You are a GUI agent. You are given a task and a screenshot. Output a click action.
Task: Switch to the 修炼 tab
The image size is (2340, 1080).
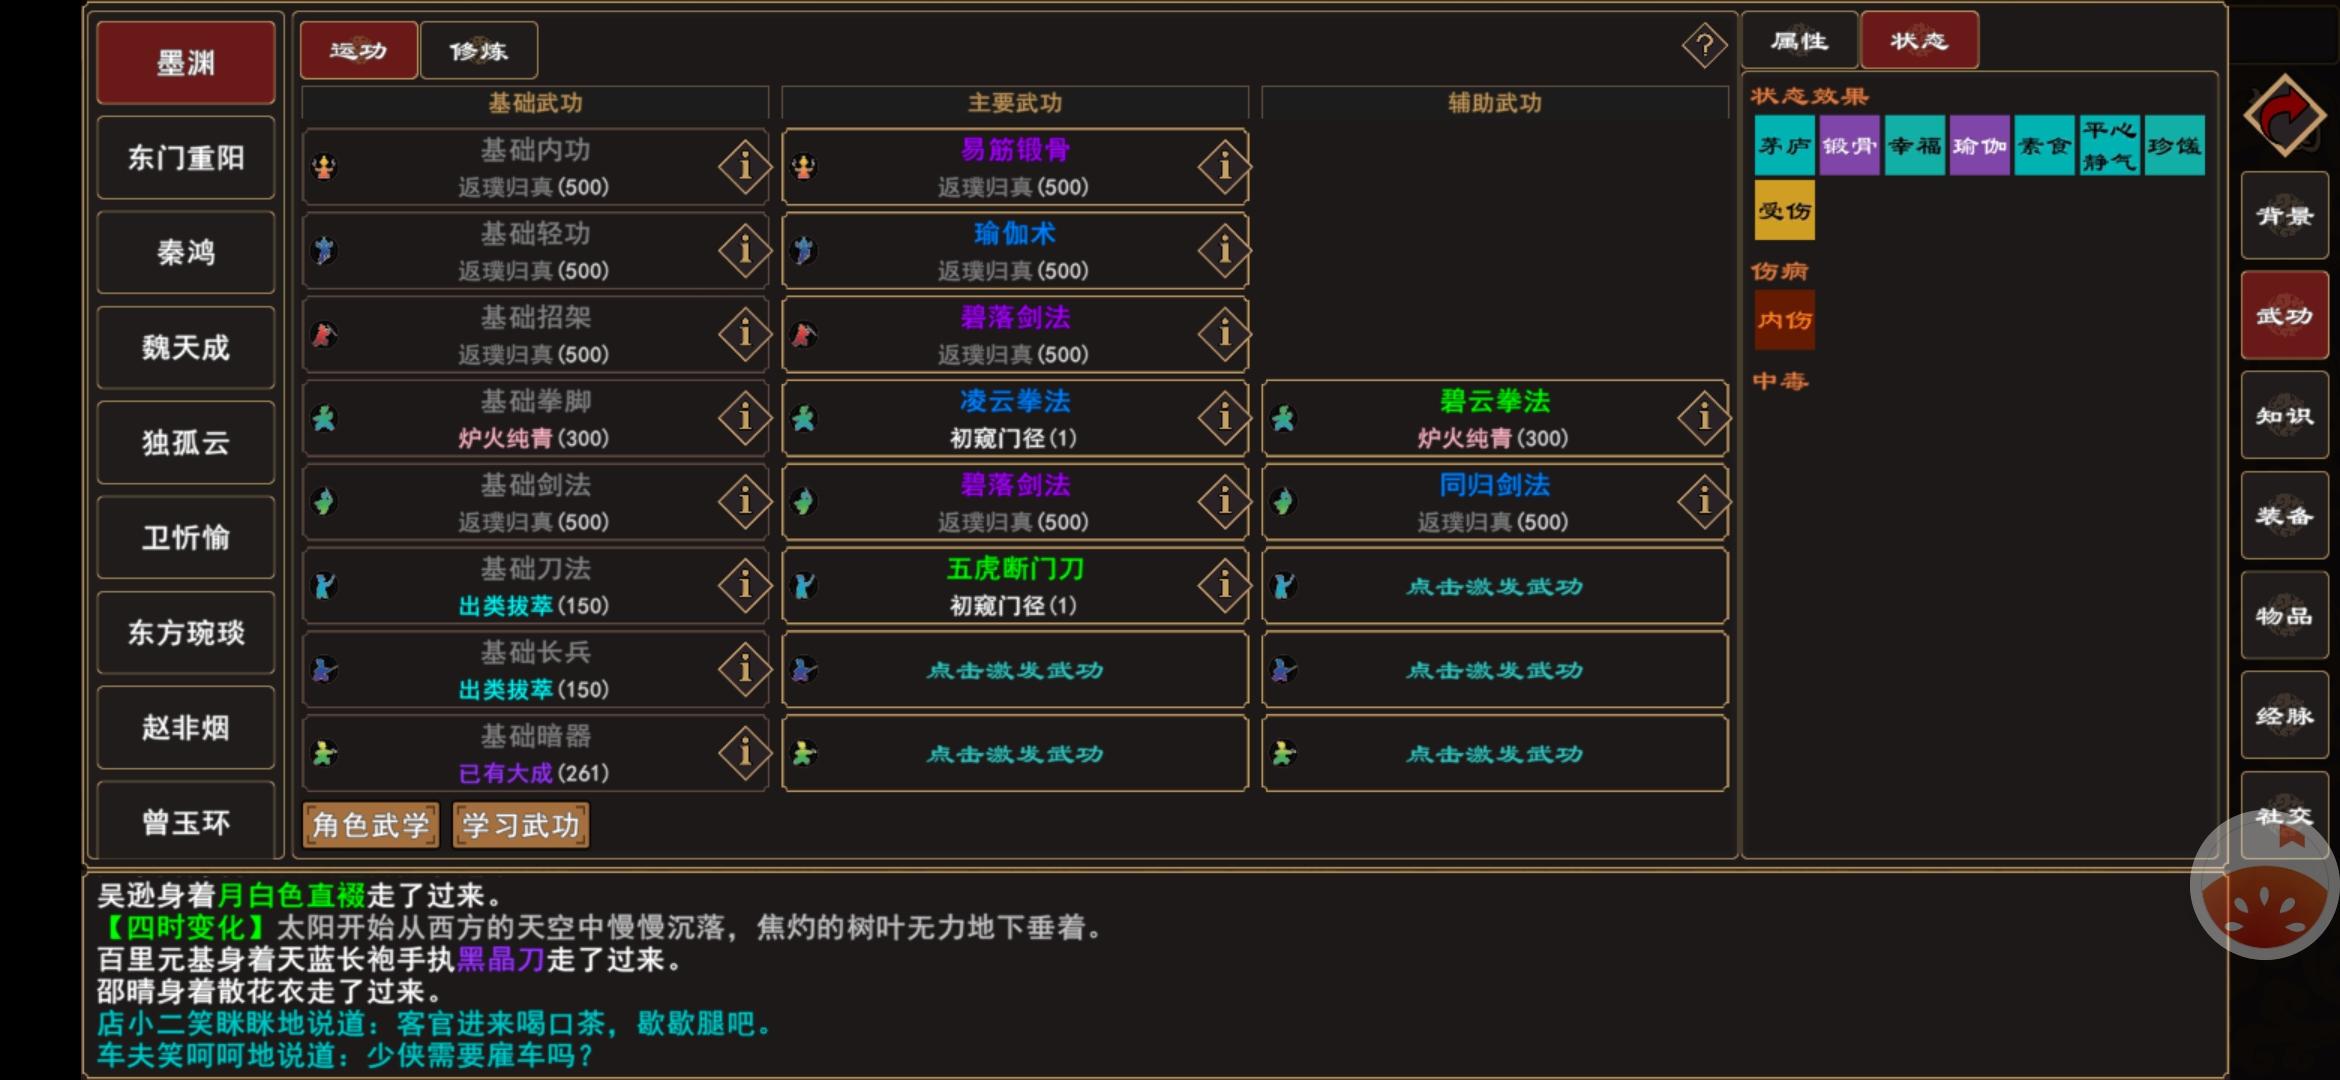click(479, 51)
